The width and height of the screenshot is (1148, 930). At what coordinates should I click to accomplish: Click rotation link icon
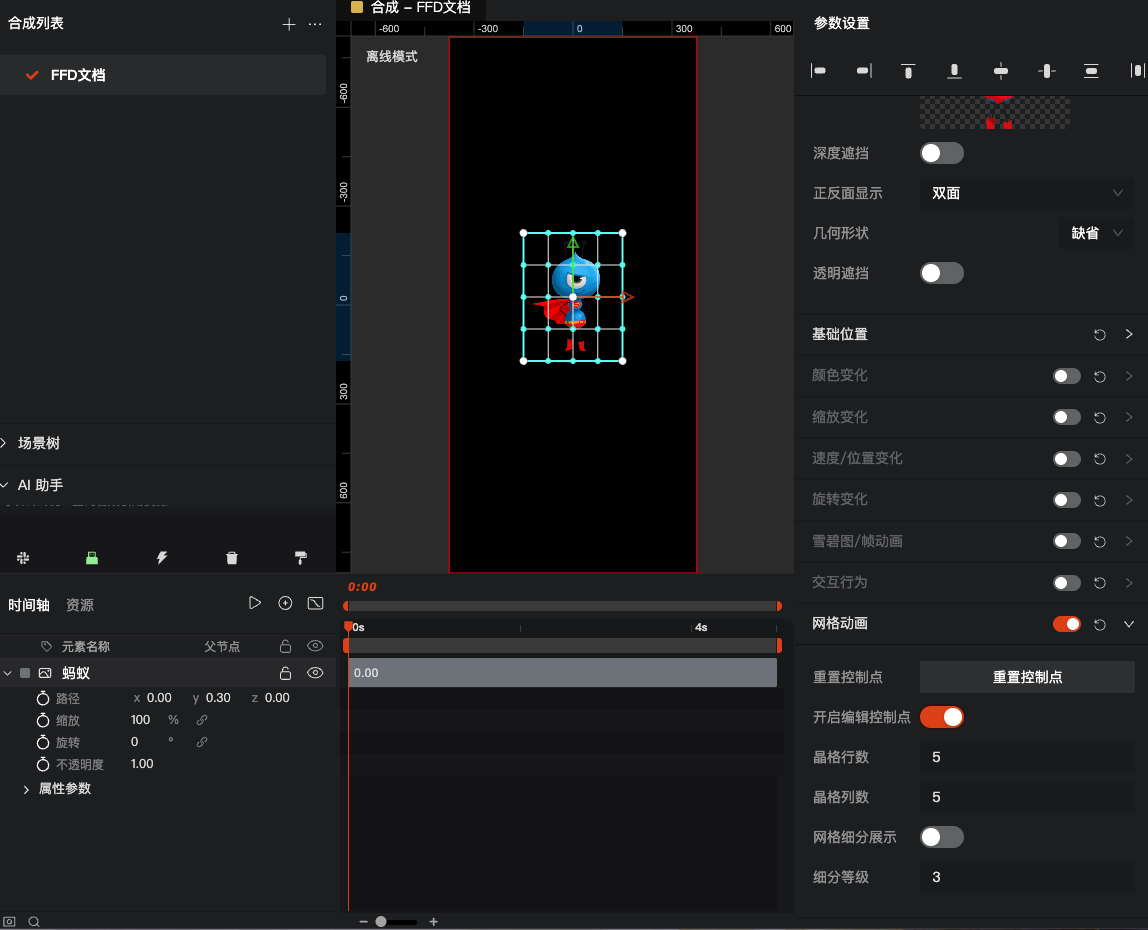[202, 742]
